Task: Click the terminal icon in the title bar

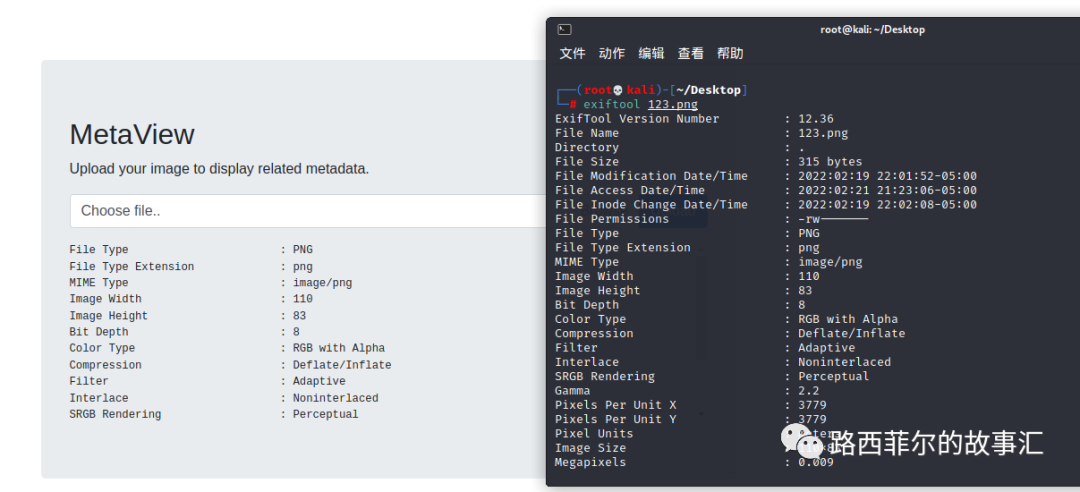Action: point(565,30)
